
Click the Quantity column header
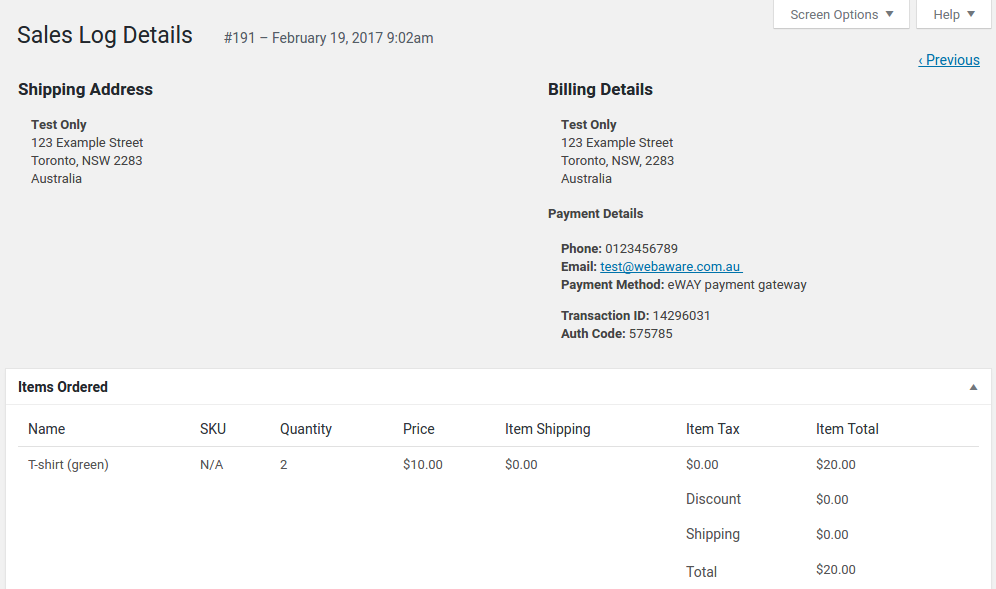(306, 429)
